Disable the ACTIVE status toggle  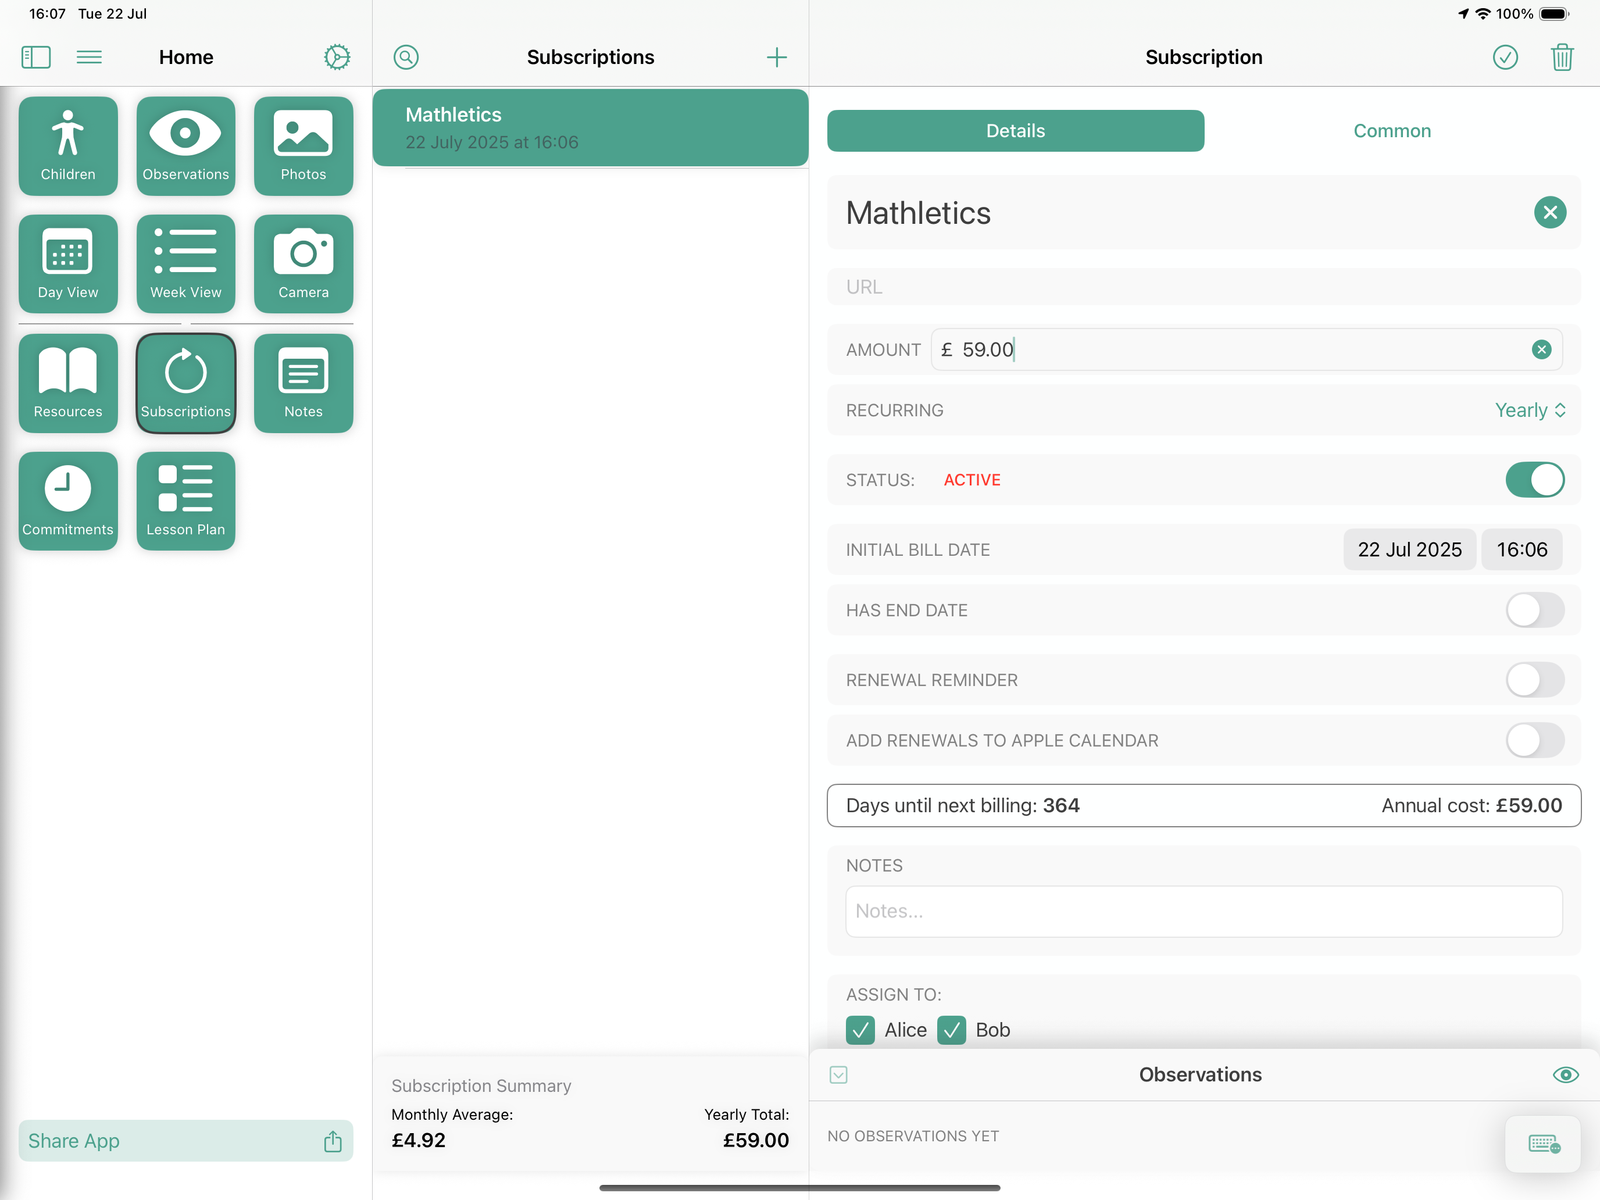pyautogui.click(x=1534, y=479)
